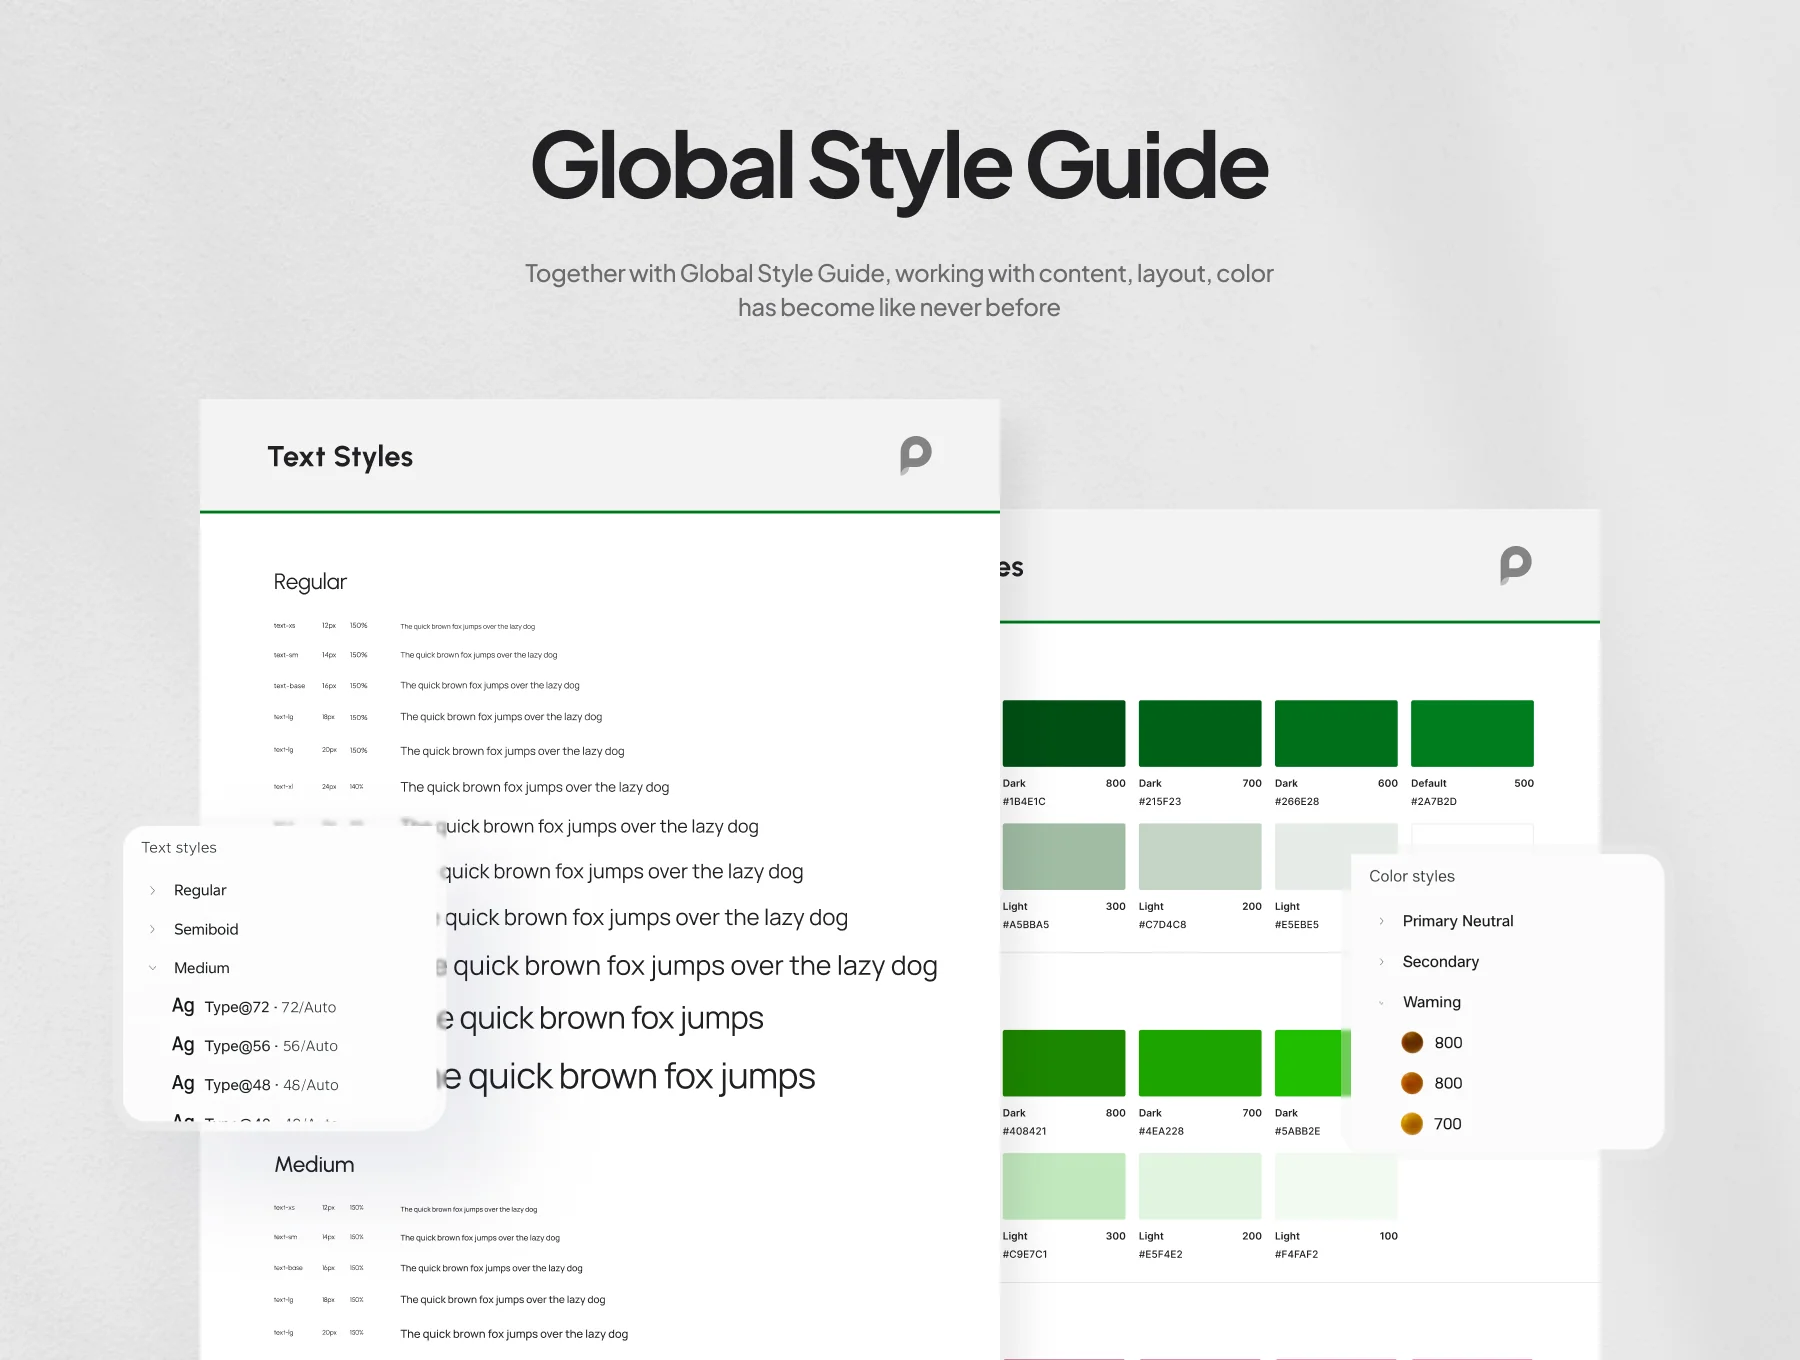Collapse the Warning color group chevron
This screenshot has width=1800, height=1360.
tap(1381, 1002)
